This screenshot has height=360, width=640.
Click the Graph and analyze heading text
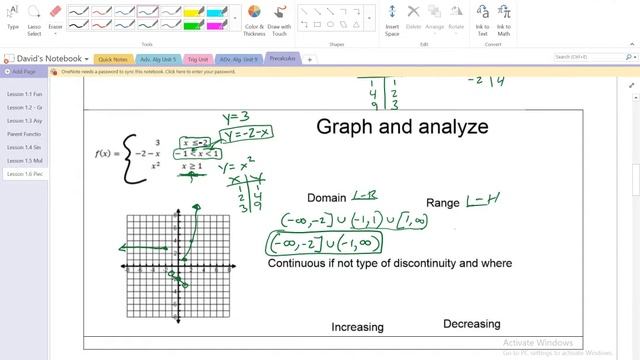402,127
